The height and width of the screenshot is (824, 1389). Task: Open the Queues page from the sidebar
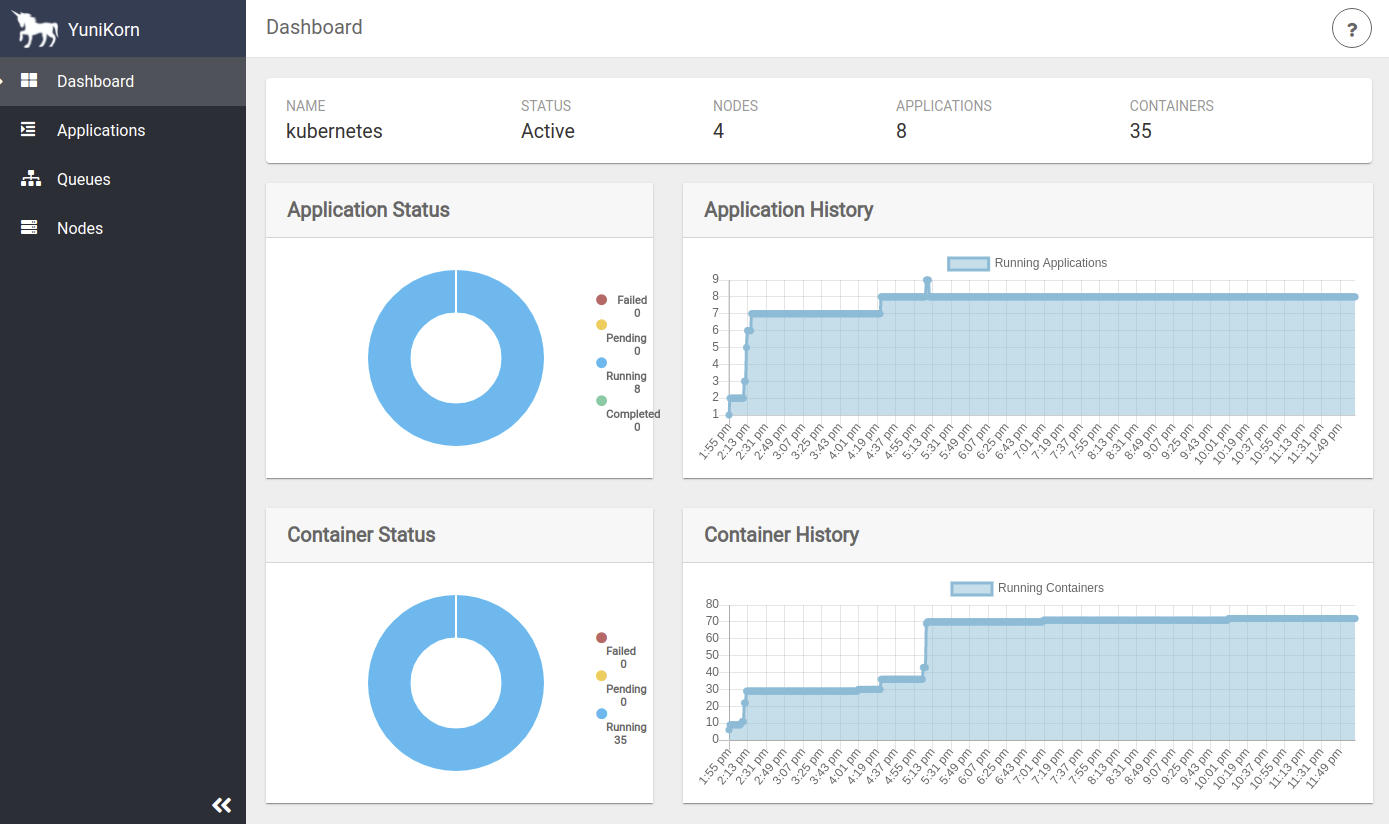tap(83, 179)
